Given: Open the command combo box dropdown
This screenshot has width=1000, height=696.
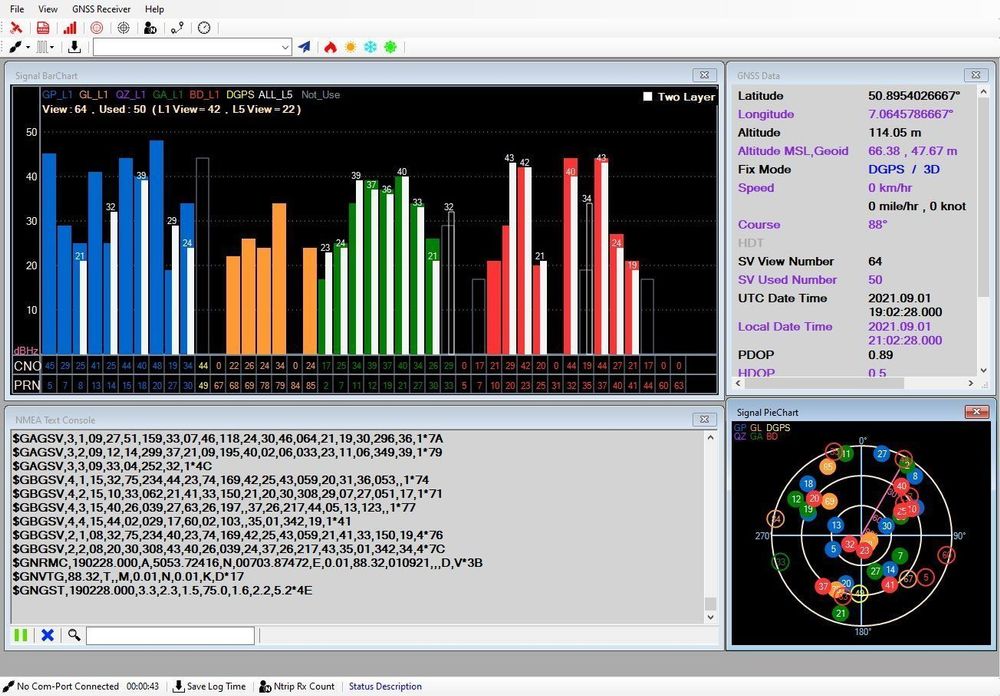Looking at the screenshot, I should pos(285,47).
